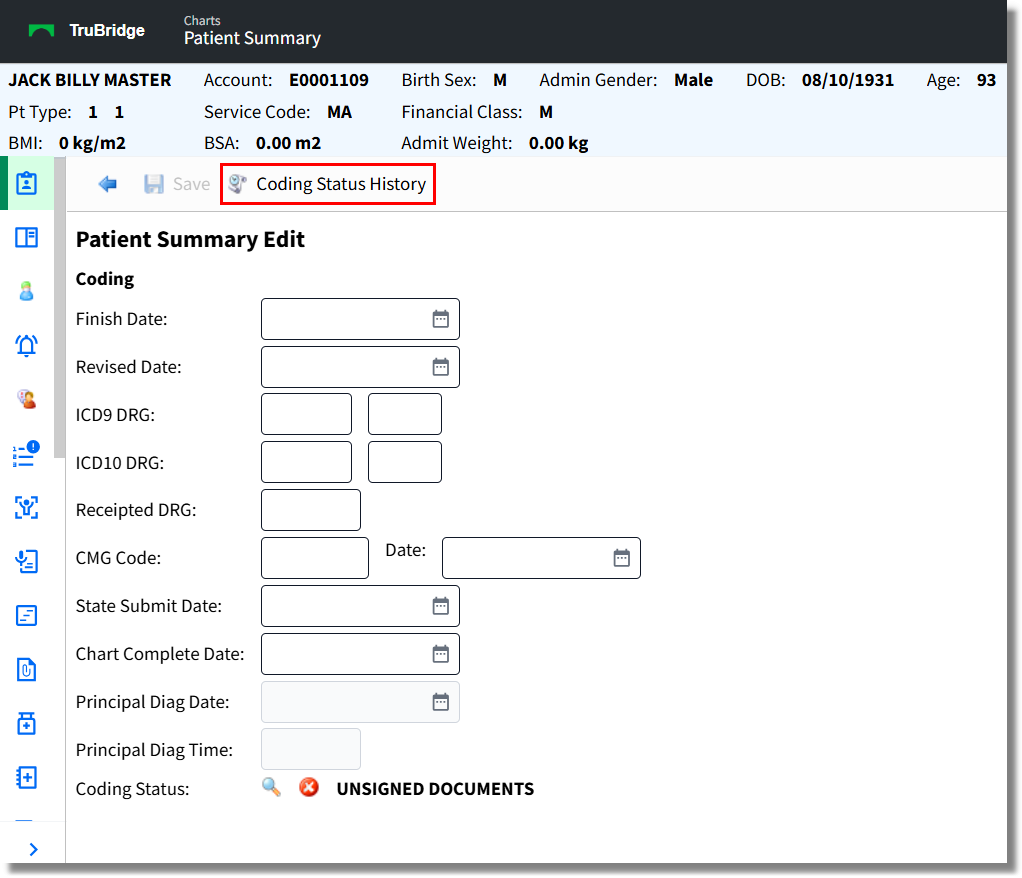Expand the sidebar with the chevron arrow
Image resolution: width=1022 pixels, height=878 pixels.
click(x=33, y=849)
